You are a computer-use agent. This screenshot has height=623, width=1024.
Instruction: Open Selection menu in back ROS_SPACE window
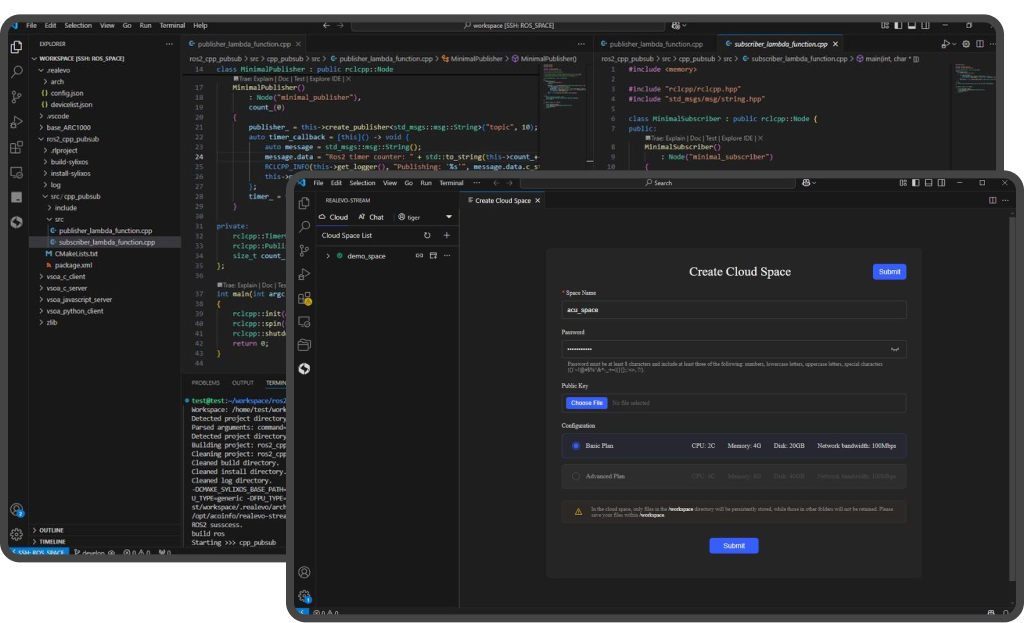click(78, 25)
